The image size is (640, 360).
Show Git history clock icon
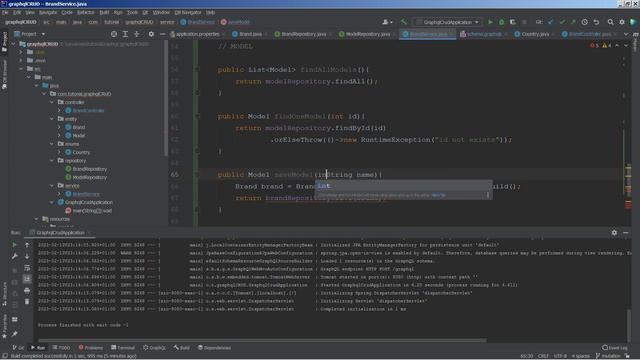(584, 22)
